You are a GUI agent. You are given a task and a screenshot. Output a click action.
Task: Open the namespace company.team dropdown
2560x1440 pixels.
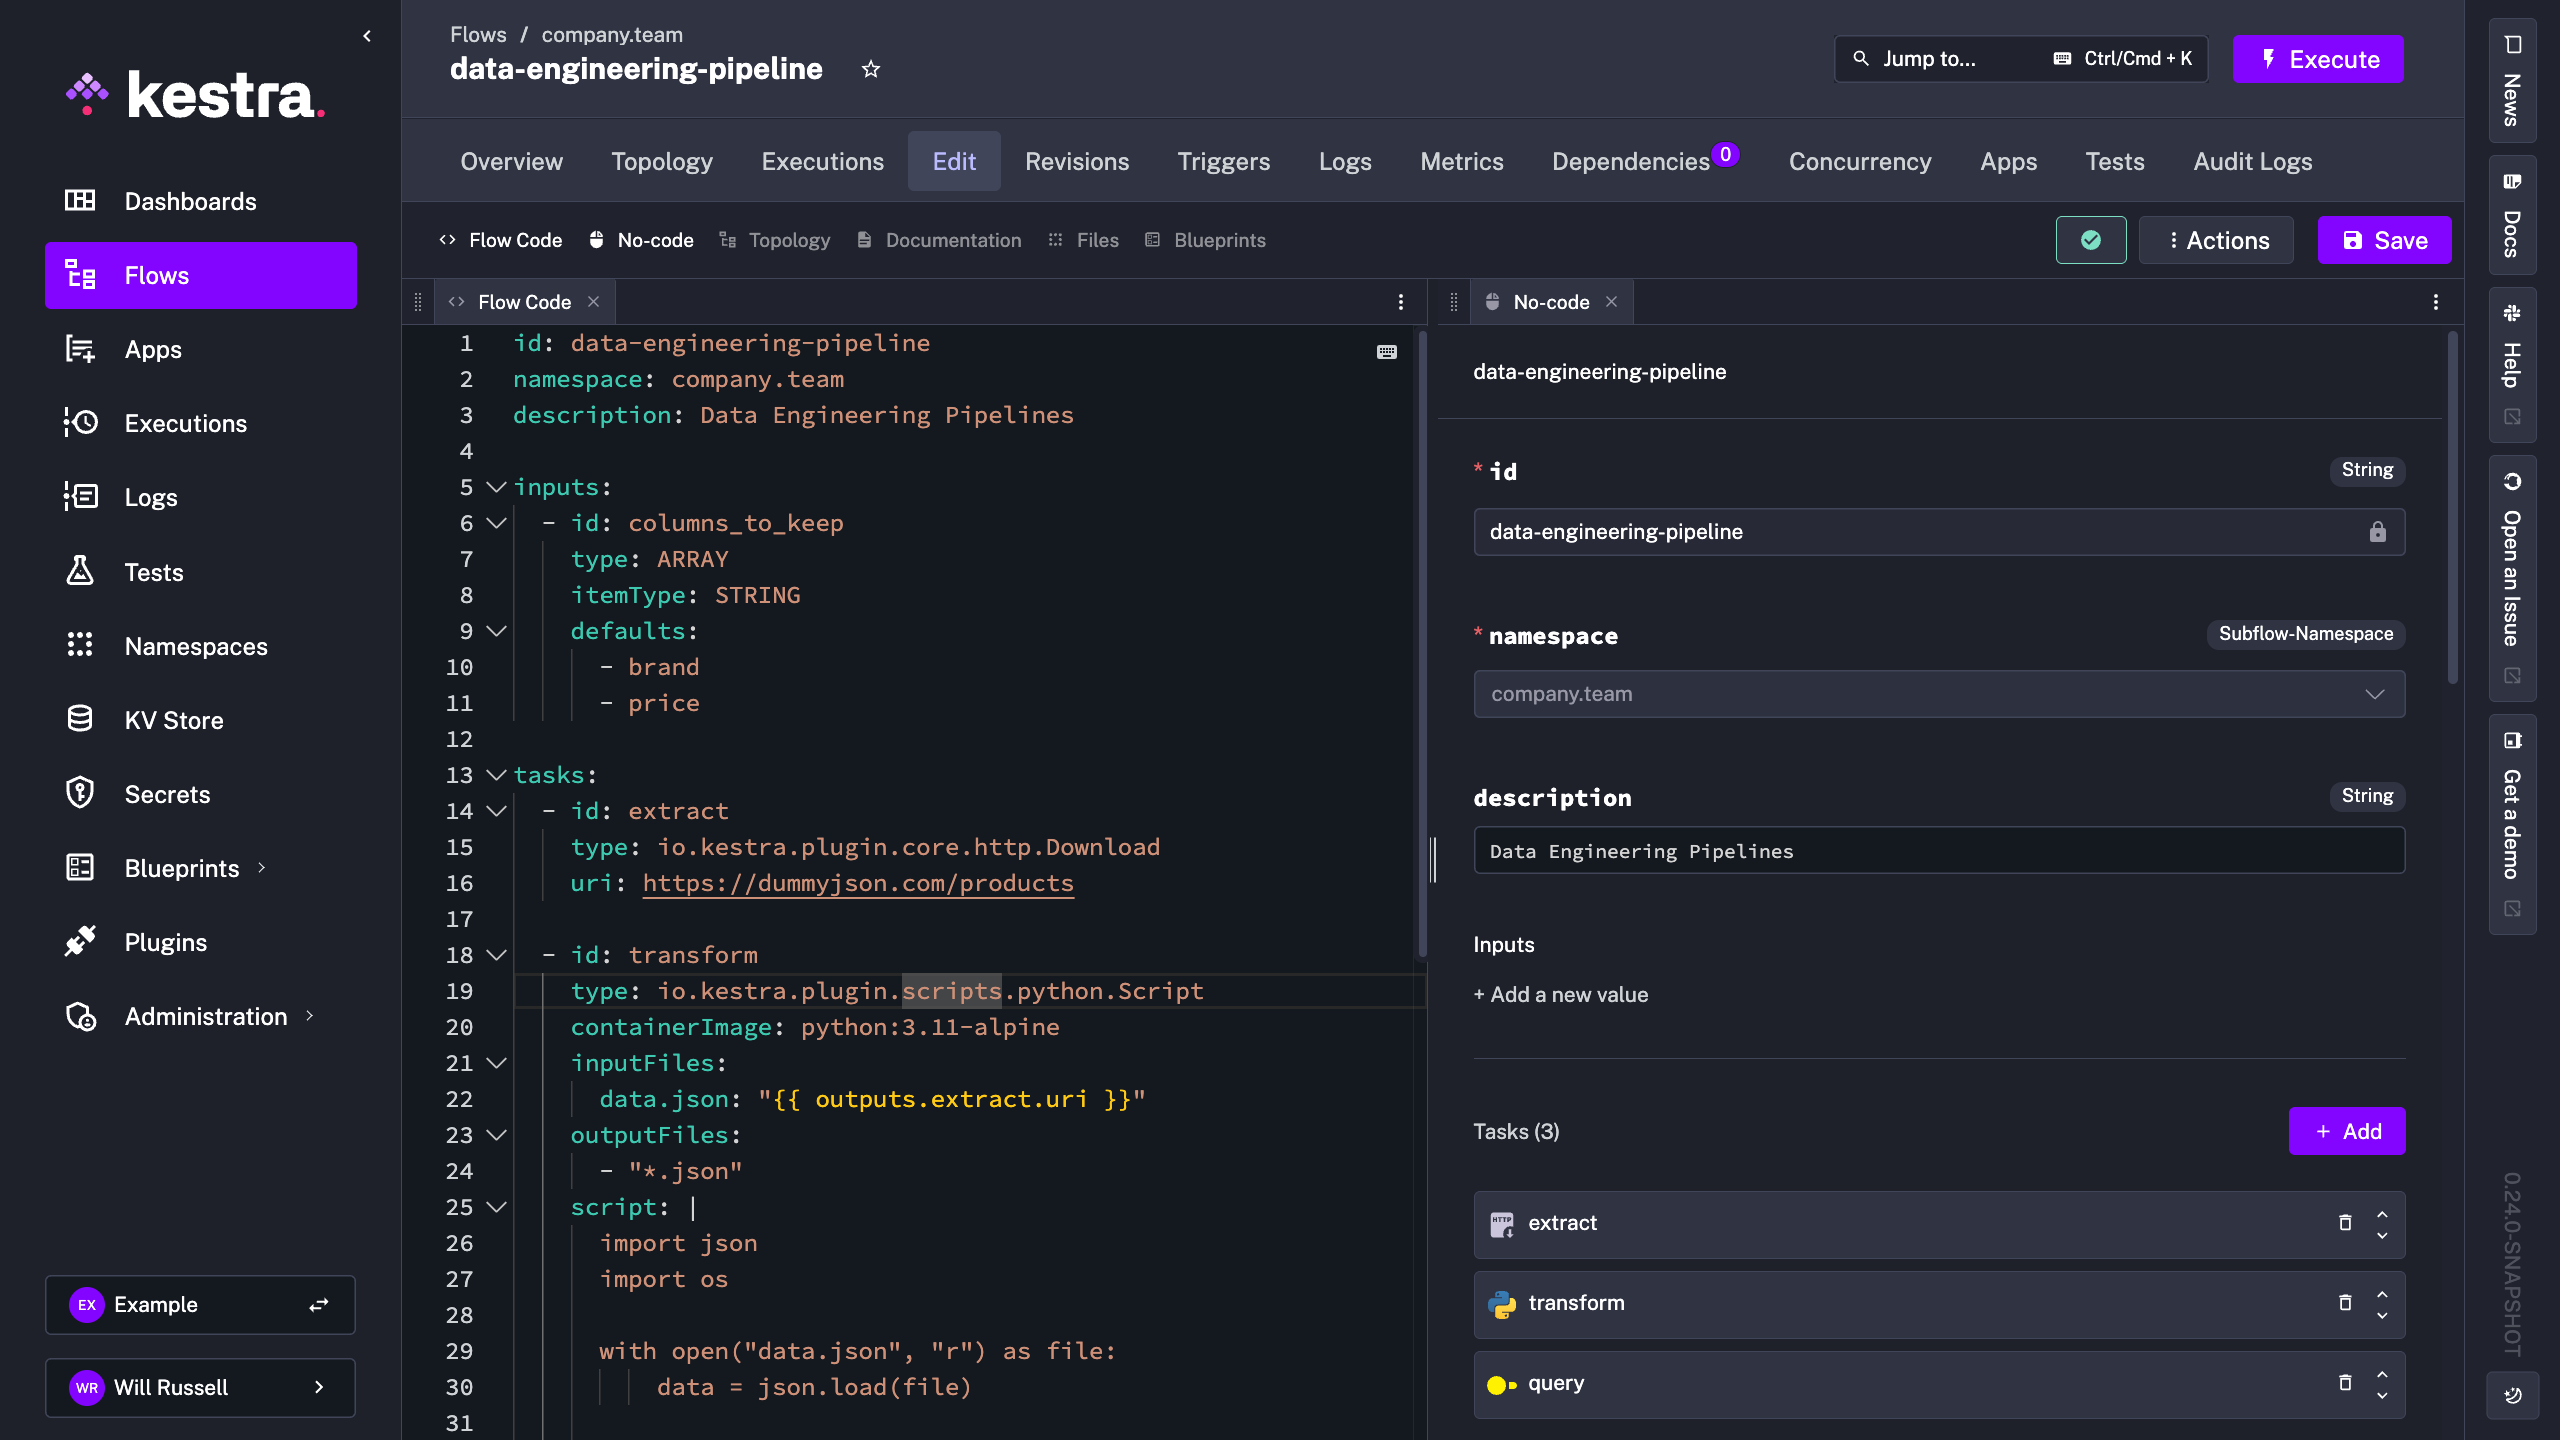1938,694
